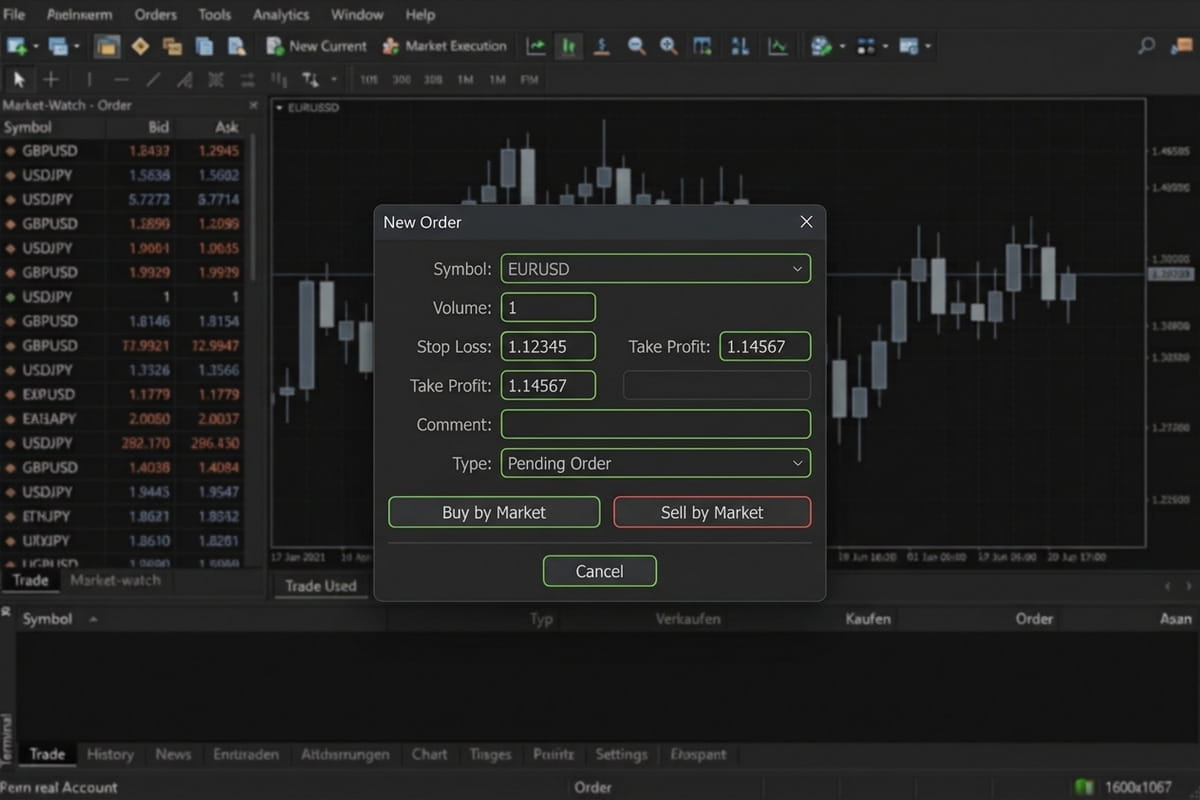Open the Tools menu
Screen dimensions: 1200x800
pos(214,14)
